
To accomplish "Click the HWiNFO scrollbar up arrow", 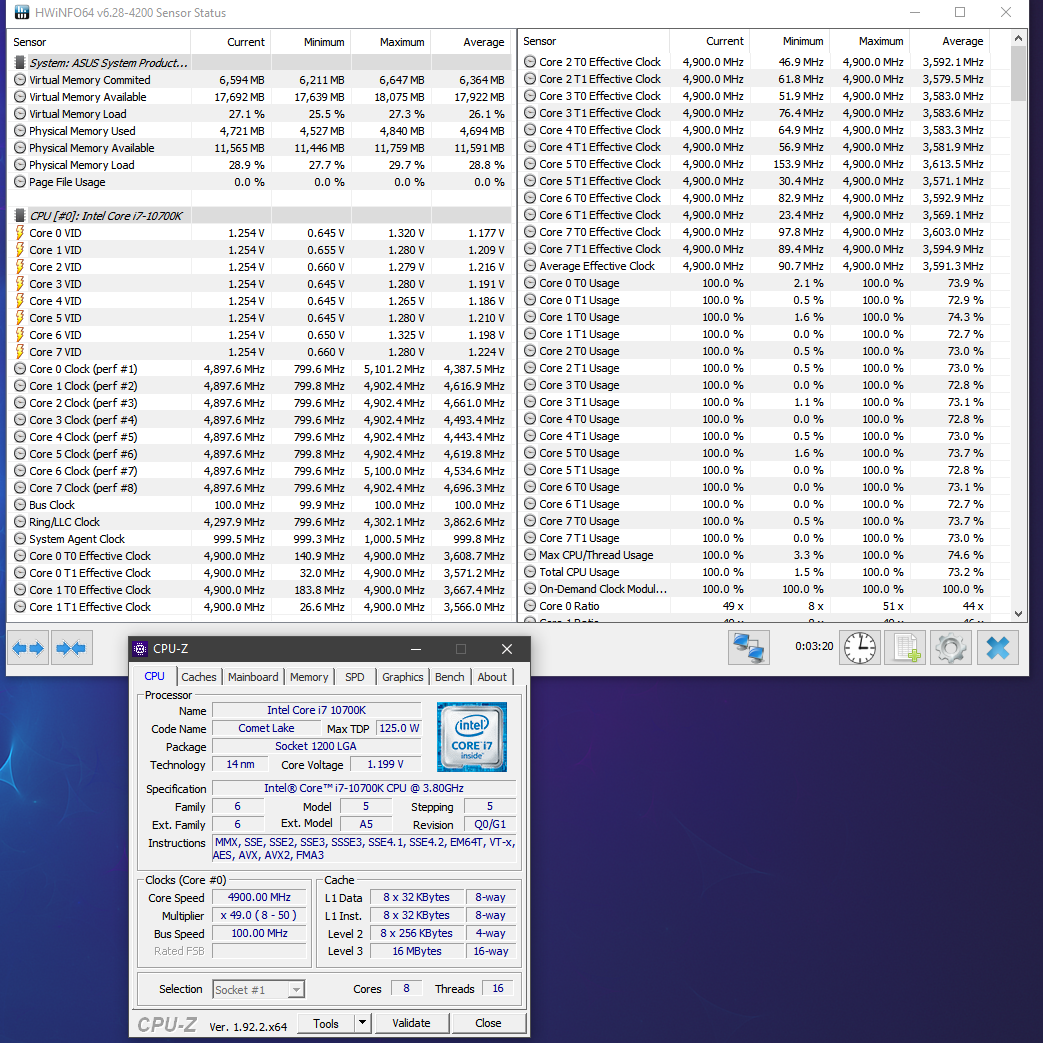I will [x=1018, y=39].
